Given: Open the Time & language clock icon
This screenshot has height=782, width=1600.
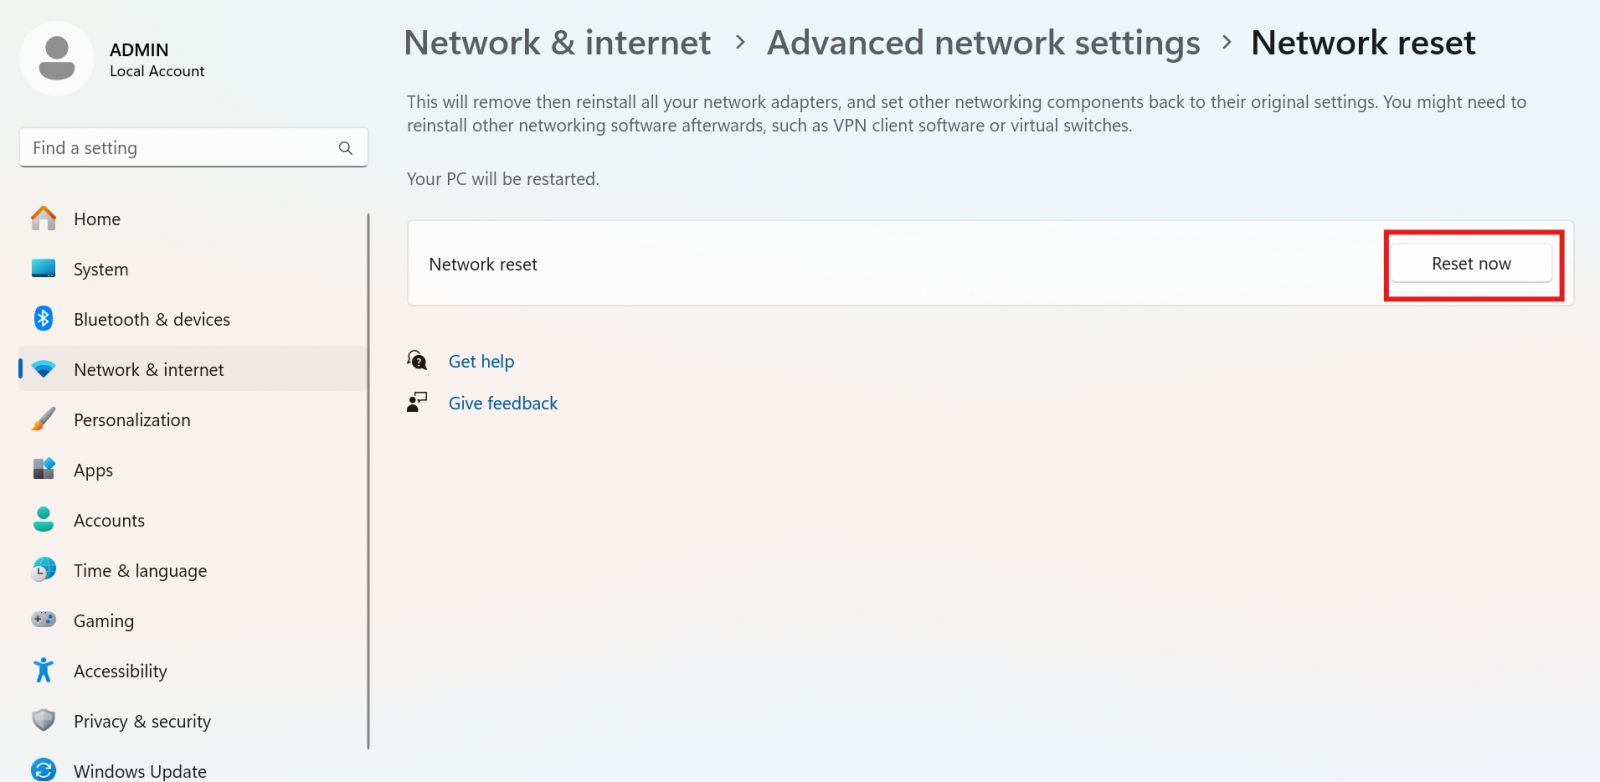Looking at the screenshot, I should pyautogui.click(x=43, y=569).
